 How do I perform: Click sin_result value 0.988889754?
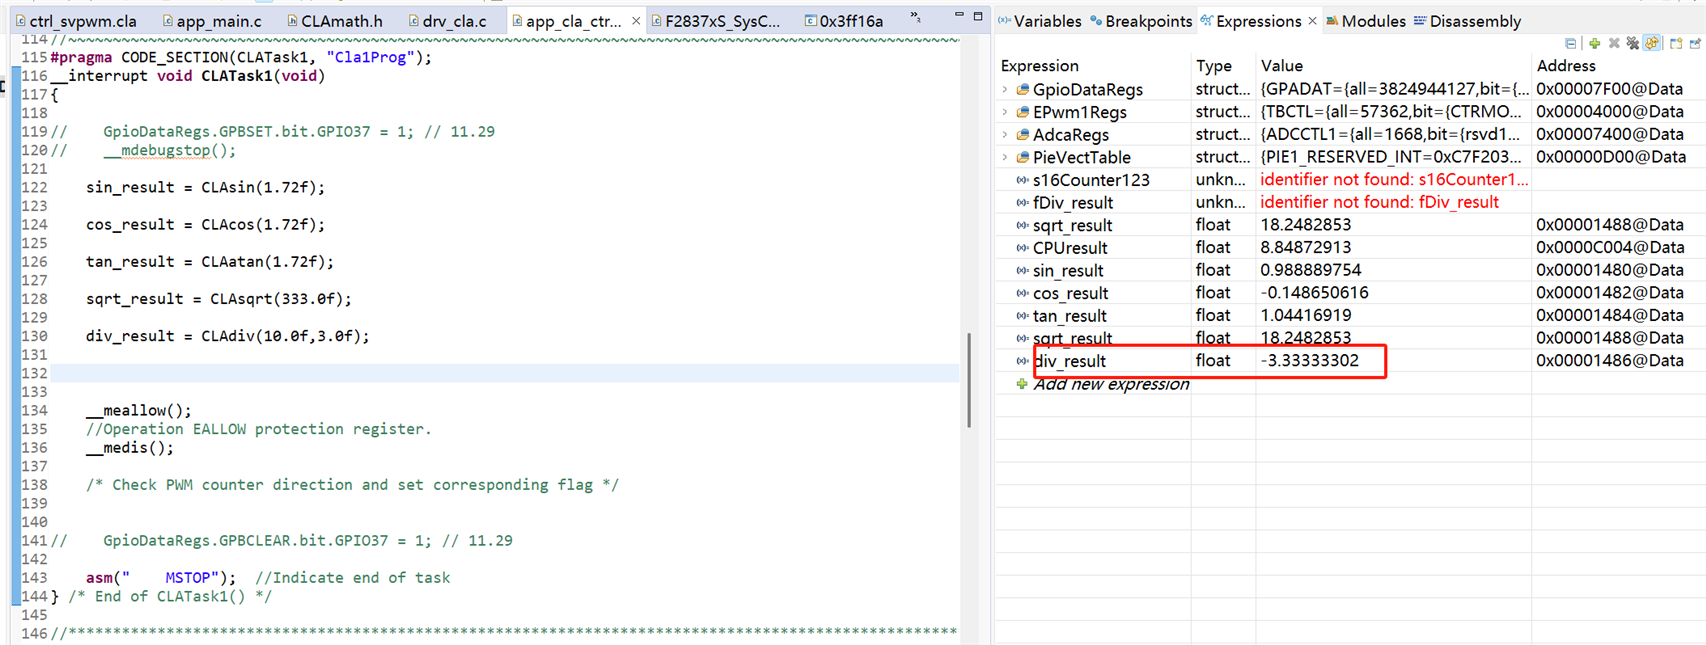(1310, 270)
